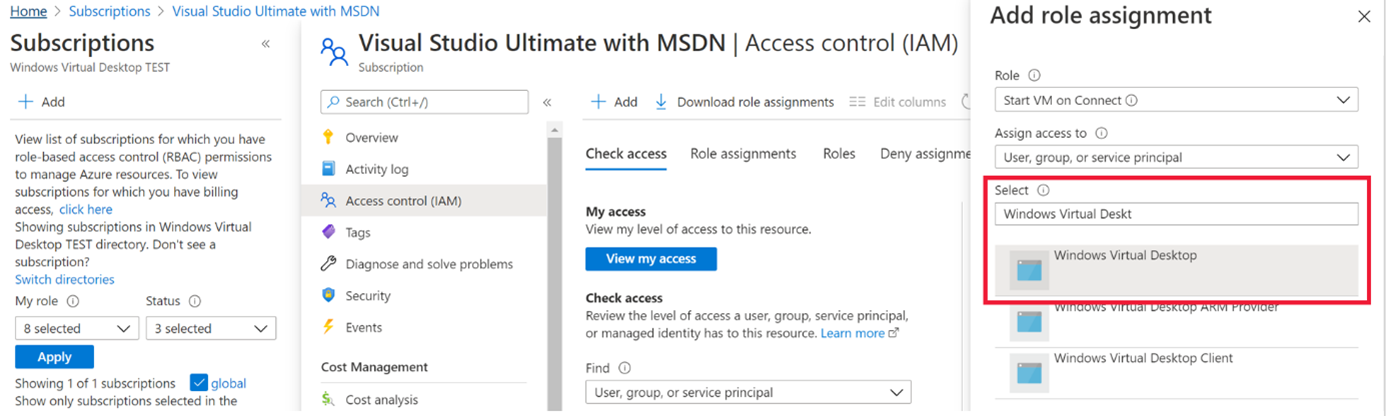The width and height of the screenshot is (1386, 416).
Task: Open Events lightning bolt icon
Action: click(x=328, y=327)
